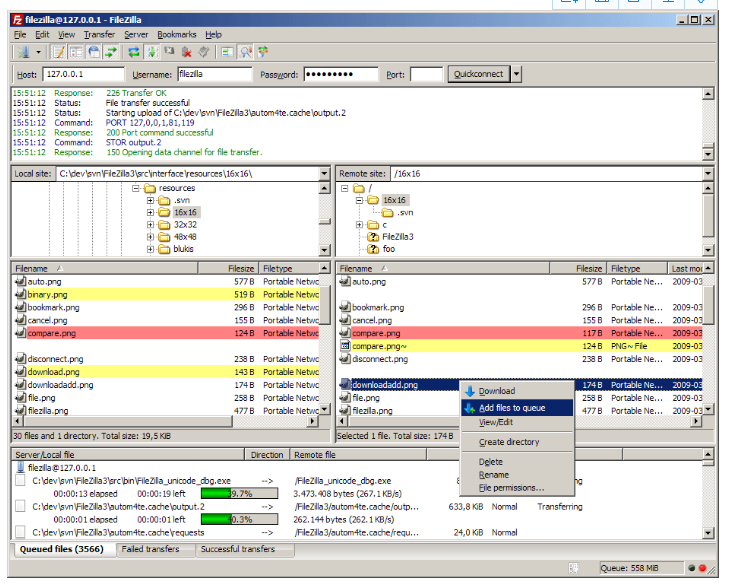Sort remote list by Filename header
This screenshot has width=733, height=584.
(x=443, y=268)
